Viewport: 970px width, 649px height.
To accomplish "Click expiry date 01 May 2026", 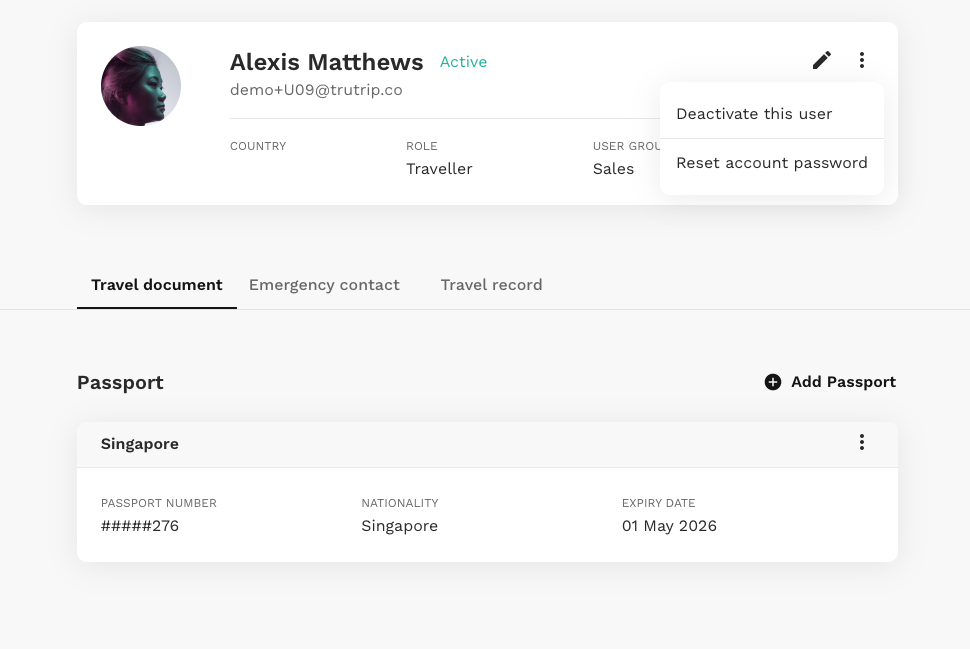I will pyautogui.click(x=669, y=526).
